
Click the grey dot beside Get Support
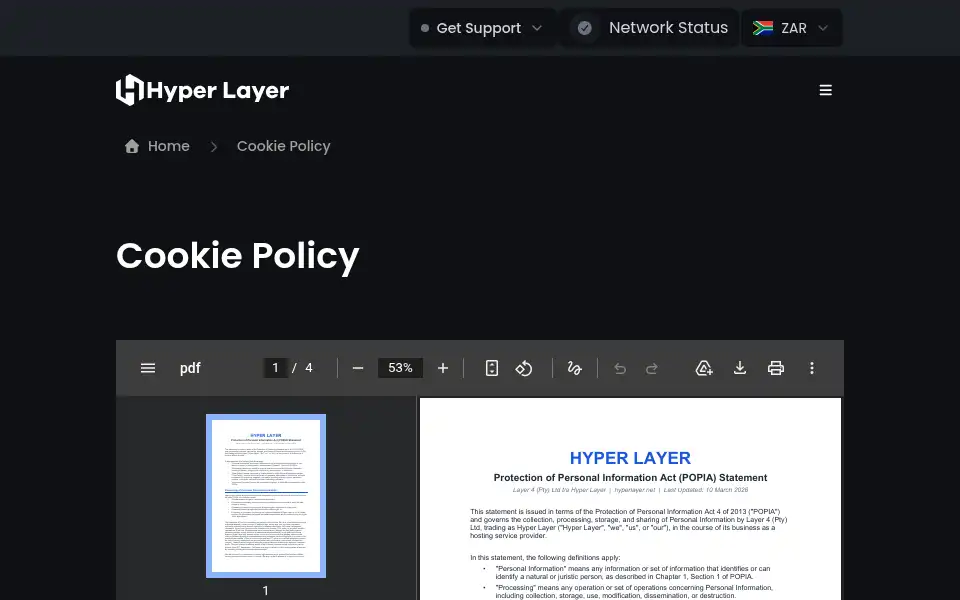coord(425,28)
